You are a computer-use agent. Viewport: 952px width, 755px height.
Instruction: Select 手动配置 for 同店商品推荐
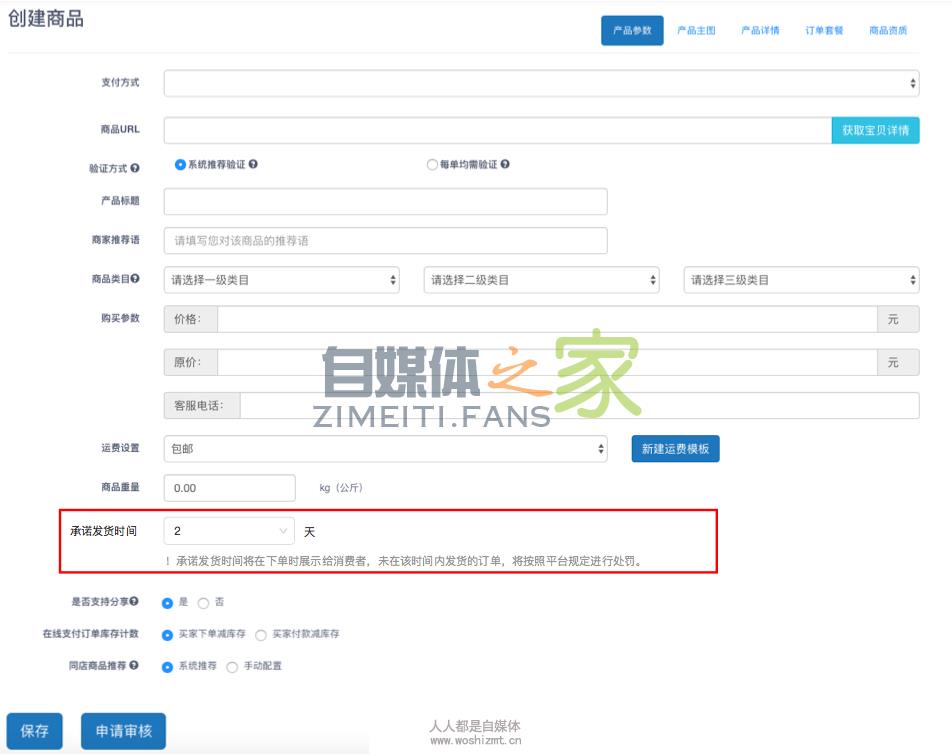tap(232, 667)
